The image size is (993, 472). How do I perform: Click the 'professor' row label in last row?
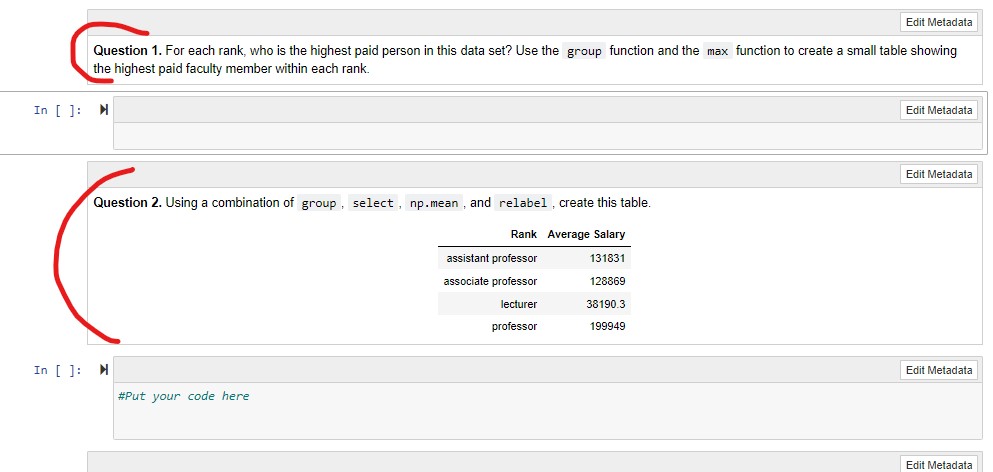tap(514, 327)
